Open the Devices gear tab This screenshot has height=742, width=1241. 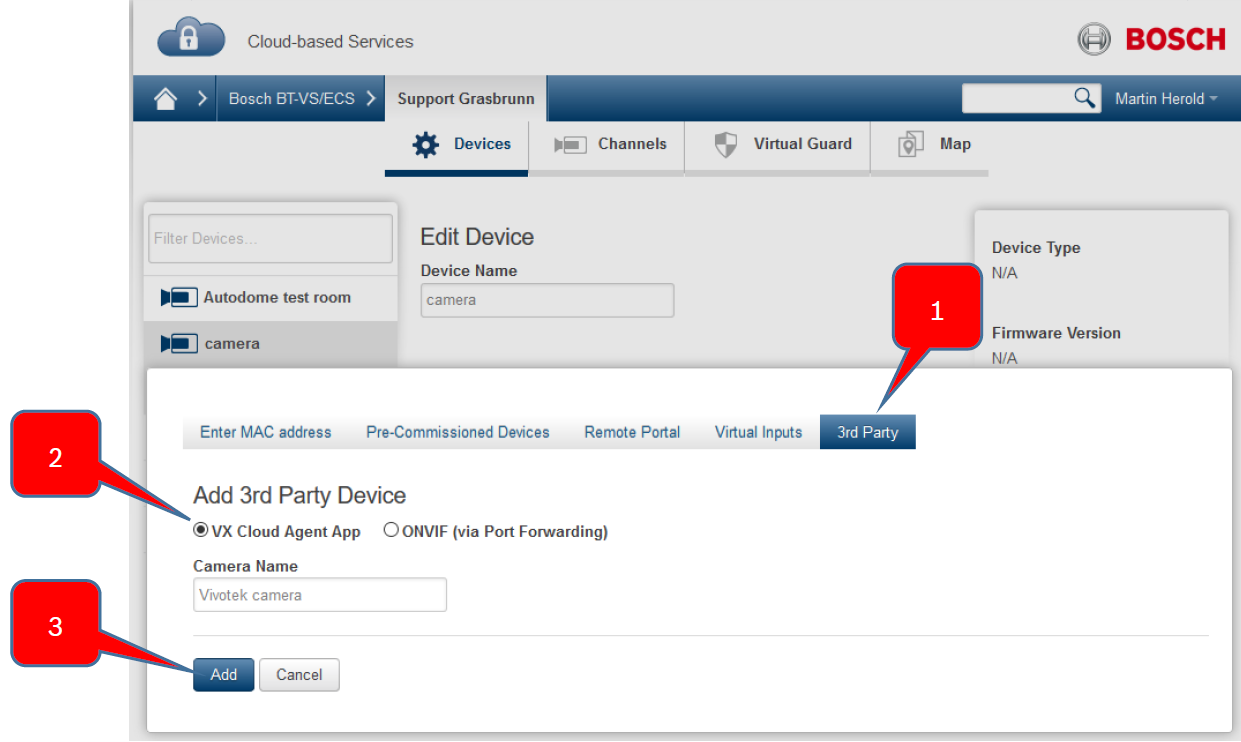point(458,144)
